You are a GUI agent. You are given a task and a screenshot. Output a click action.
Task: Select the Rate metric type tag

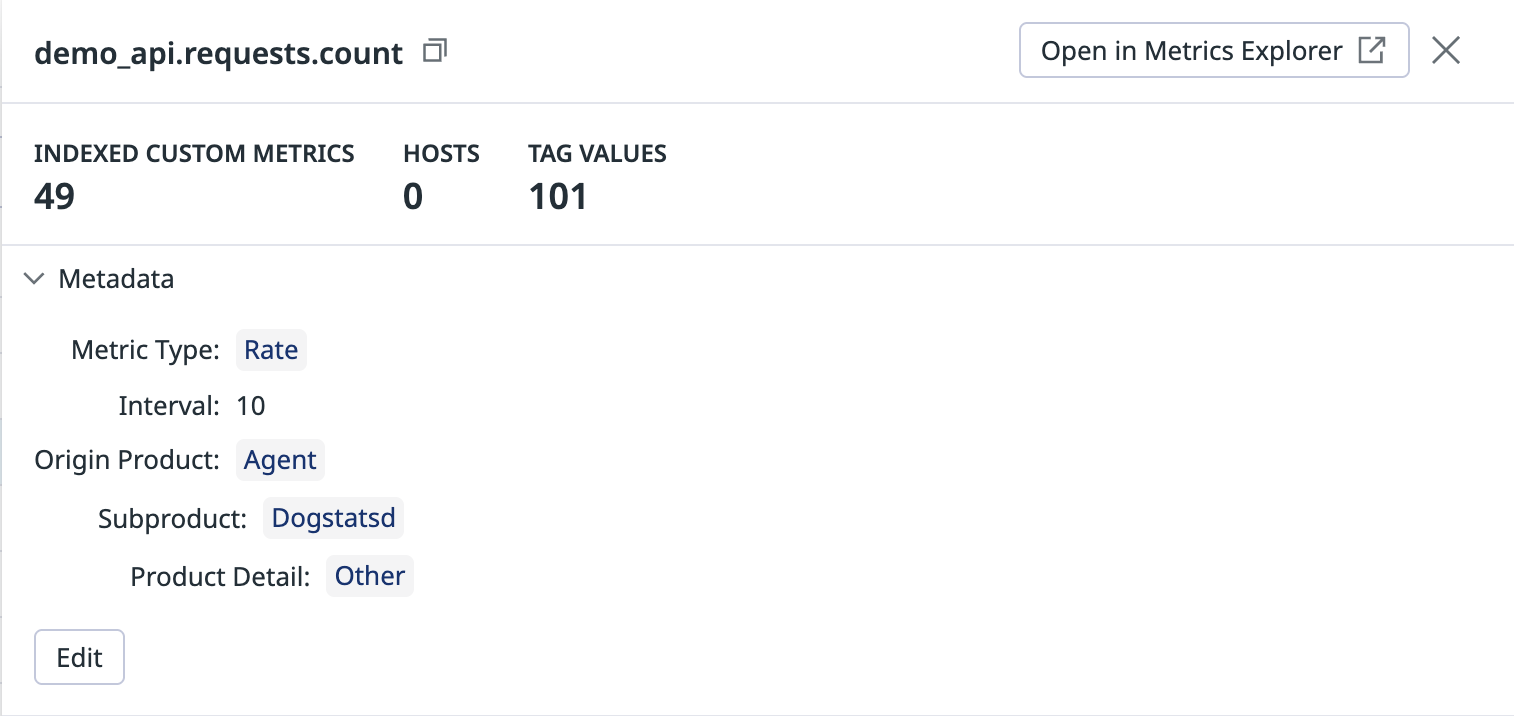click(x=271, y=350)
